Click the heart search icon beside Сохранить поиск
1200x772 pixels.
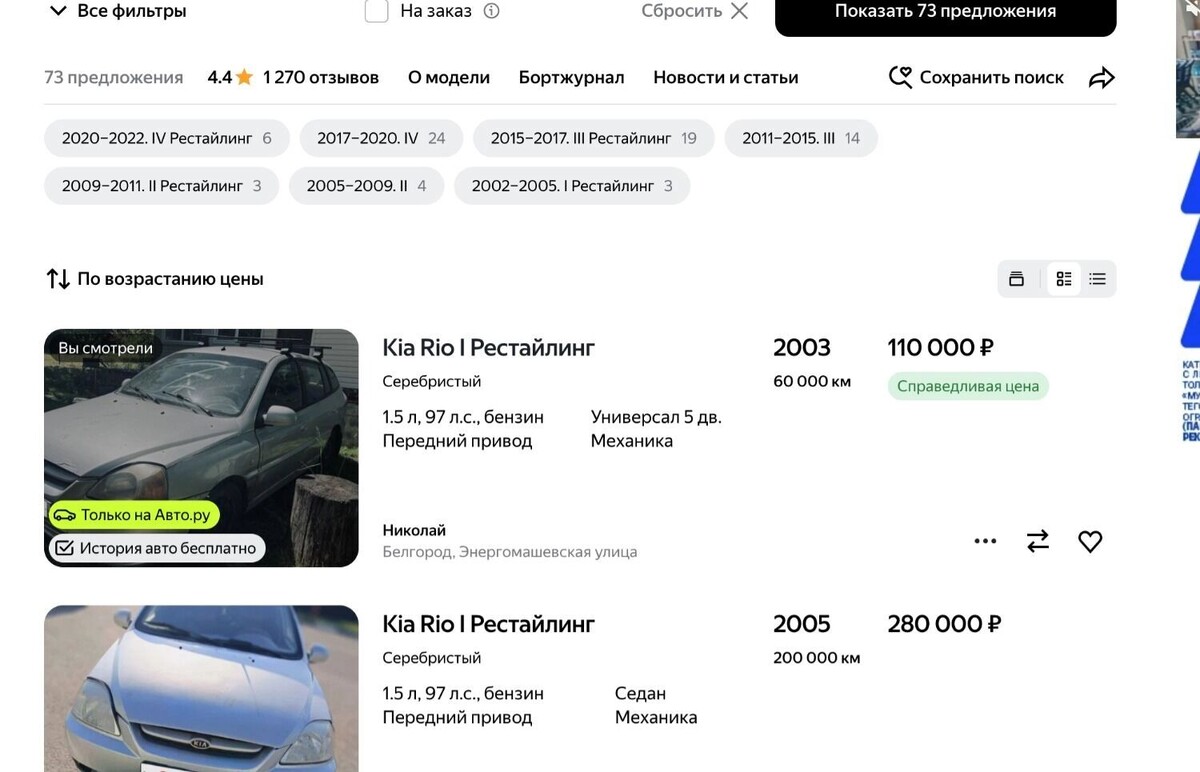click(x=900, y=77)
